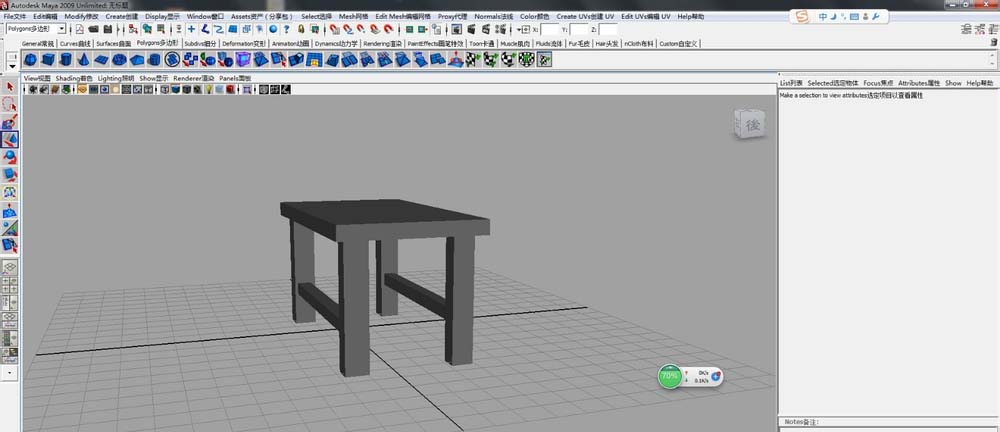Screen dimensions: 1000x432
Task: Open the viewport Panels menu
Action: [235, 78]
